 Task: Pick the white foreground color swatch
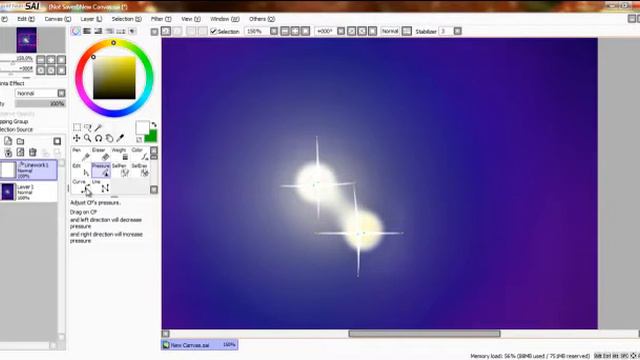142,127
